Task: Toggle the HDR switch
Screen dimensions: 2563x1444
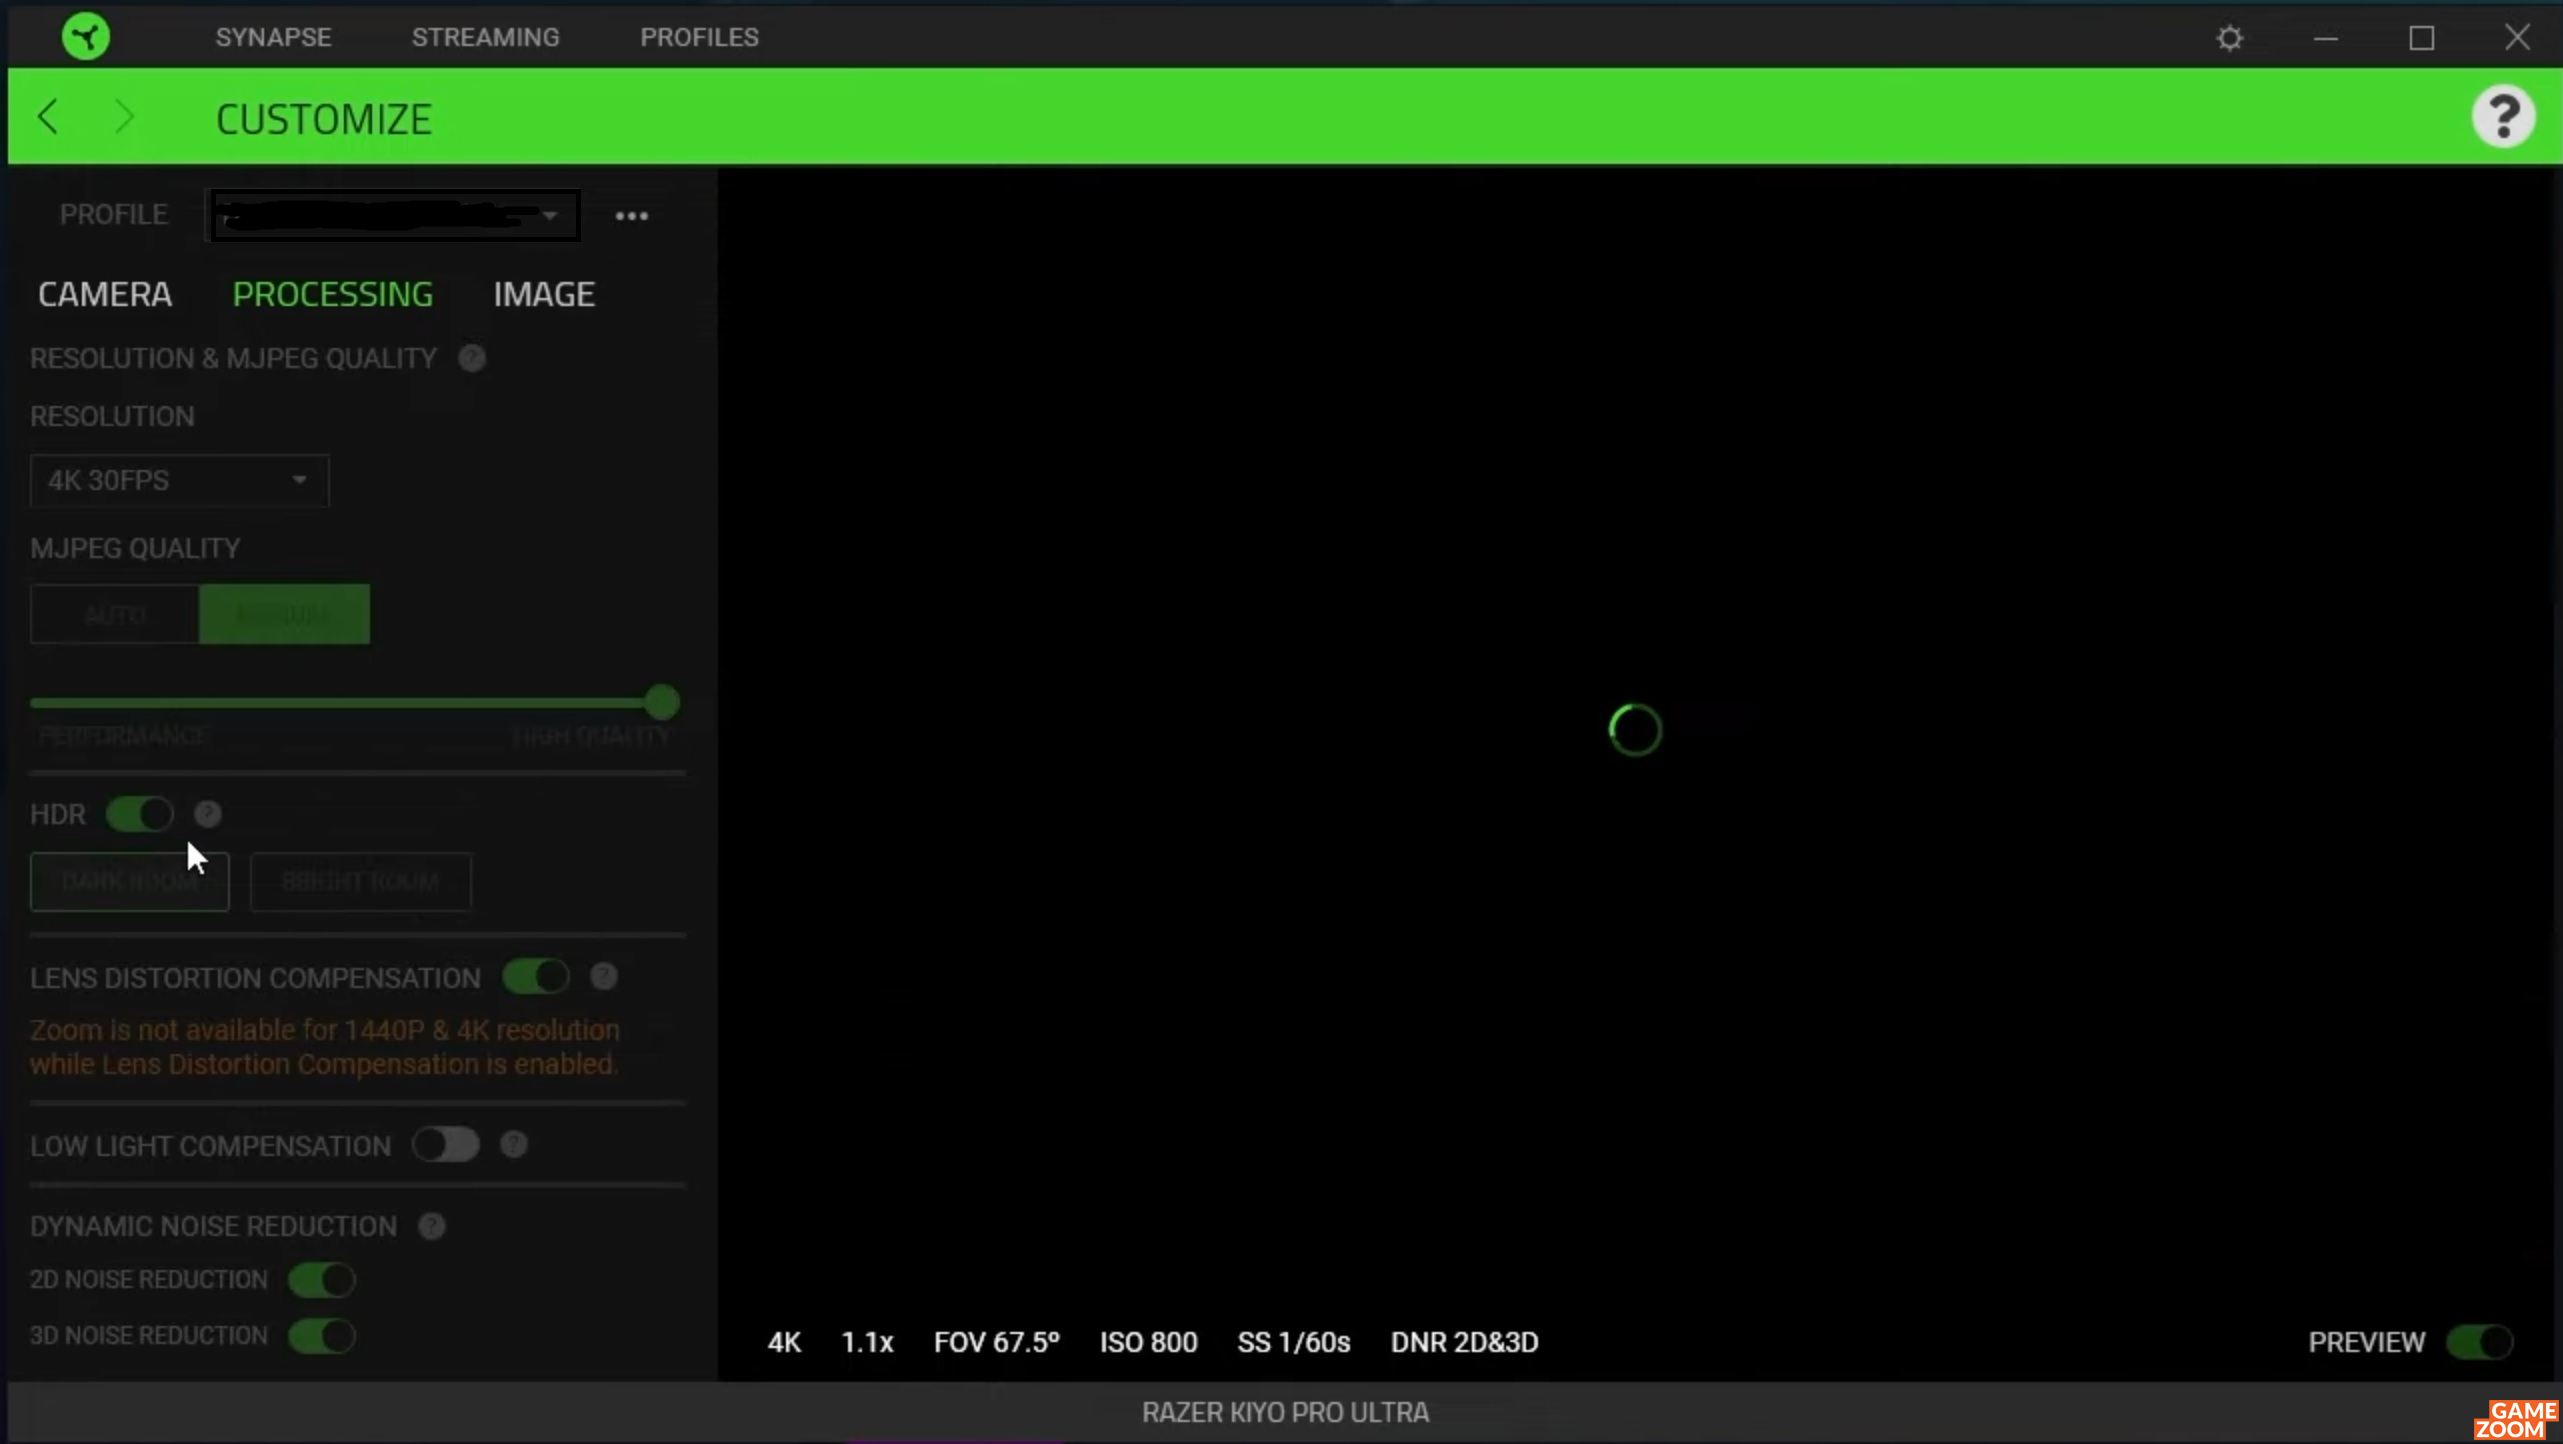Action: pyautogui.click(x=140, y=814)
